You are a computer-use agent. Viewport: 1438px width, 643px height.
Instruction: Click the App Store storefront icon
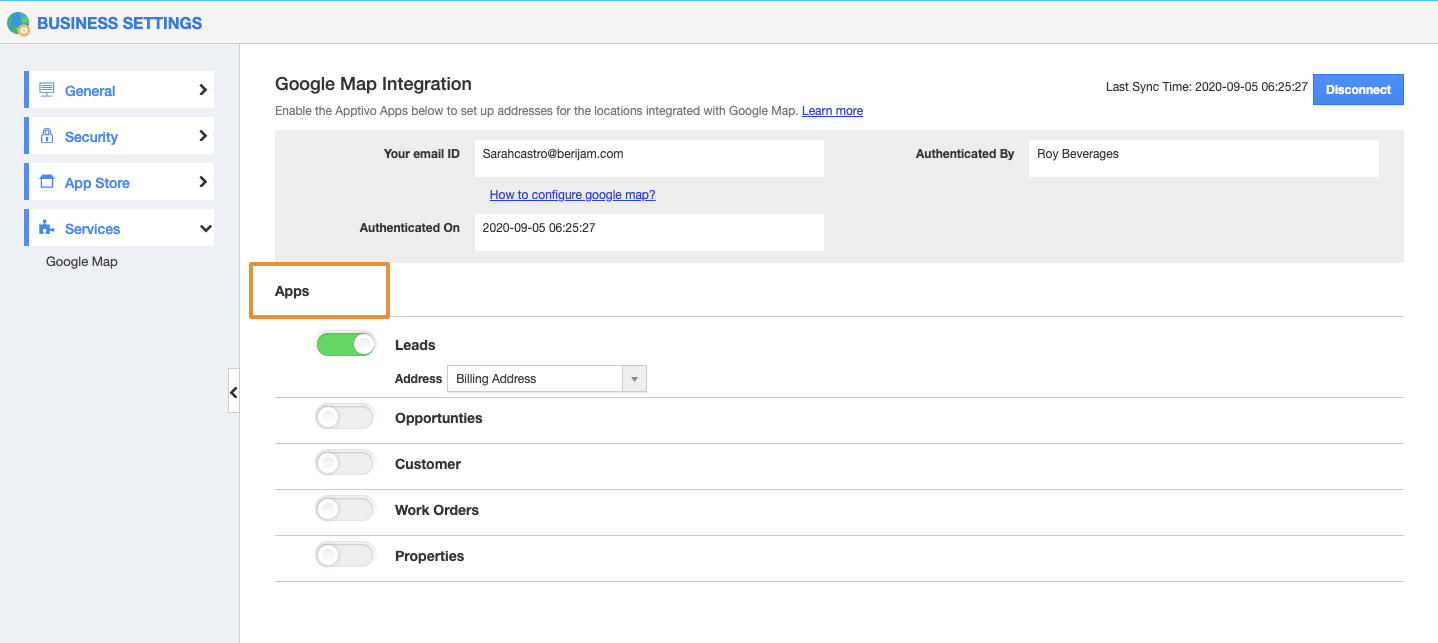[47, 182]
